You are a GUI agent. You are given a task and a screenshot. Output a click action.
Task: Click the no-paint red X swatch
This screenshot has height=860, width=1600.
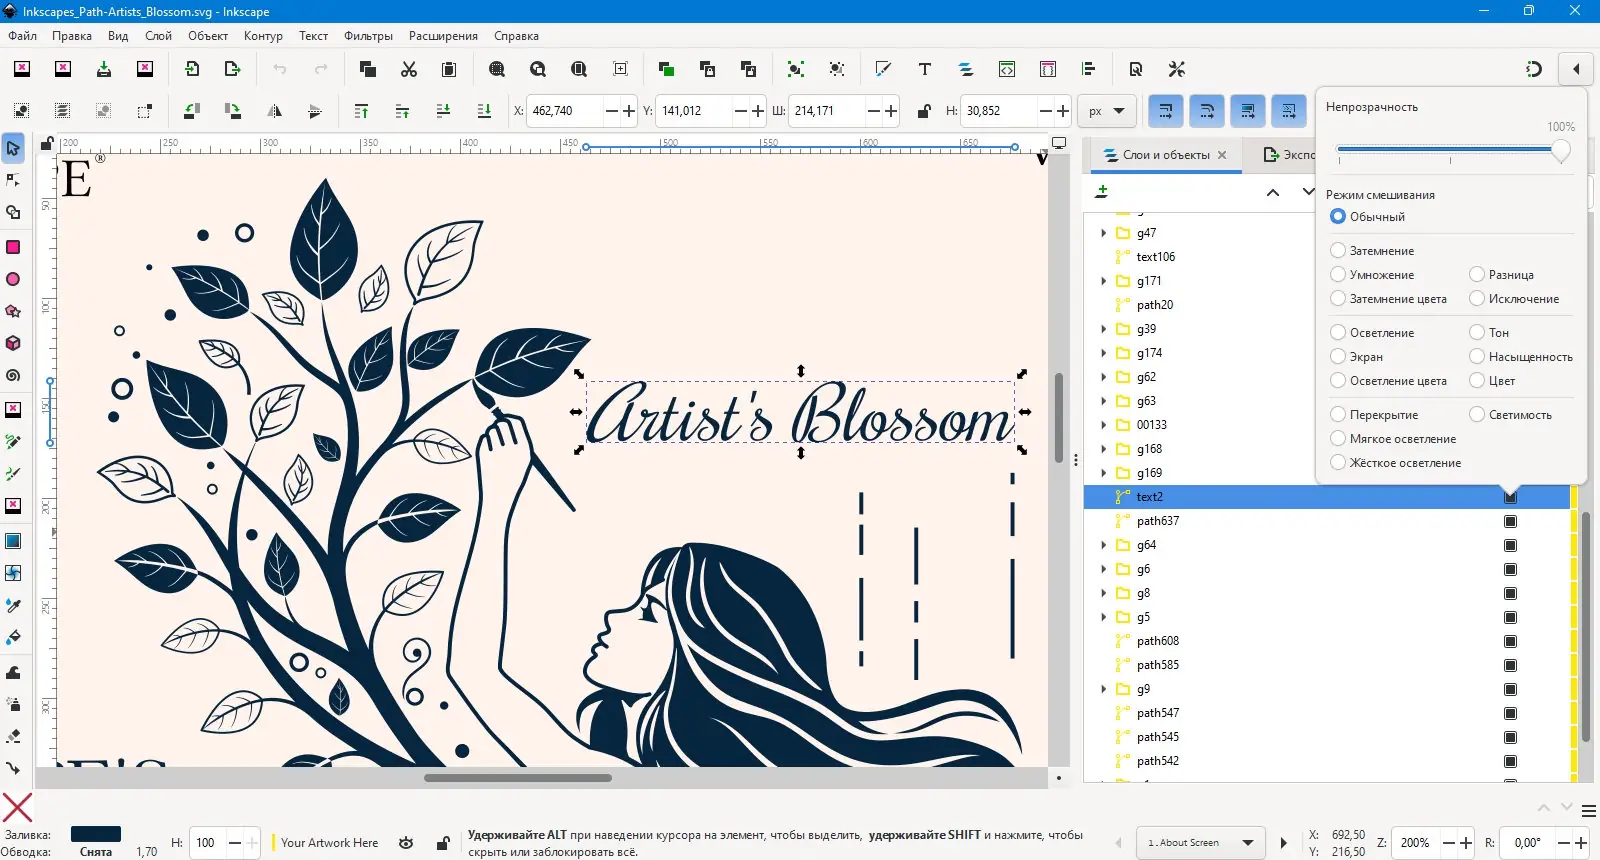pyautogui.click(x=17, y=807)
